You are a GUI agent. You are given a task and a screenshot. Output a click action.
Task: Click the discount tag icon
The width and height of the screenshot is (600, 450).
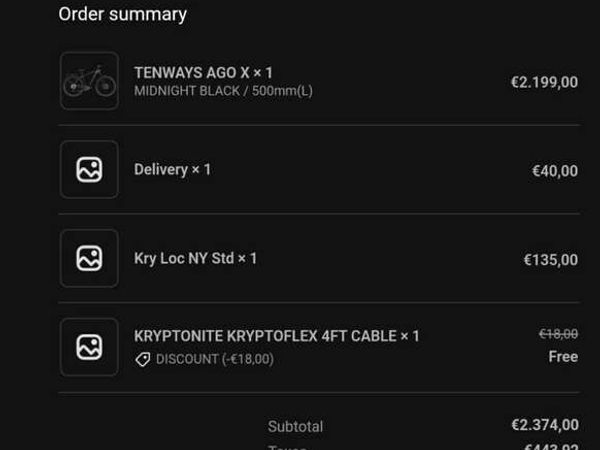point(143,359)
